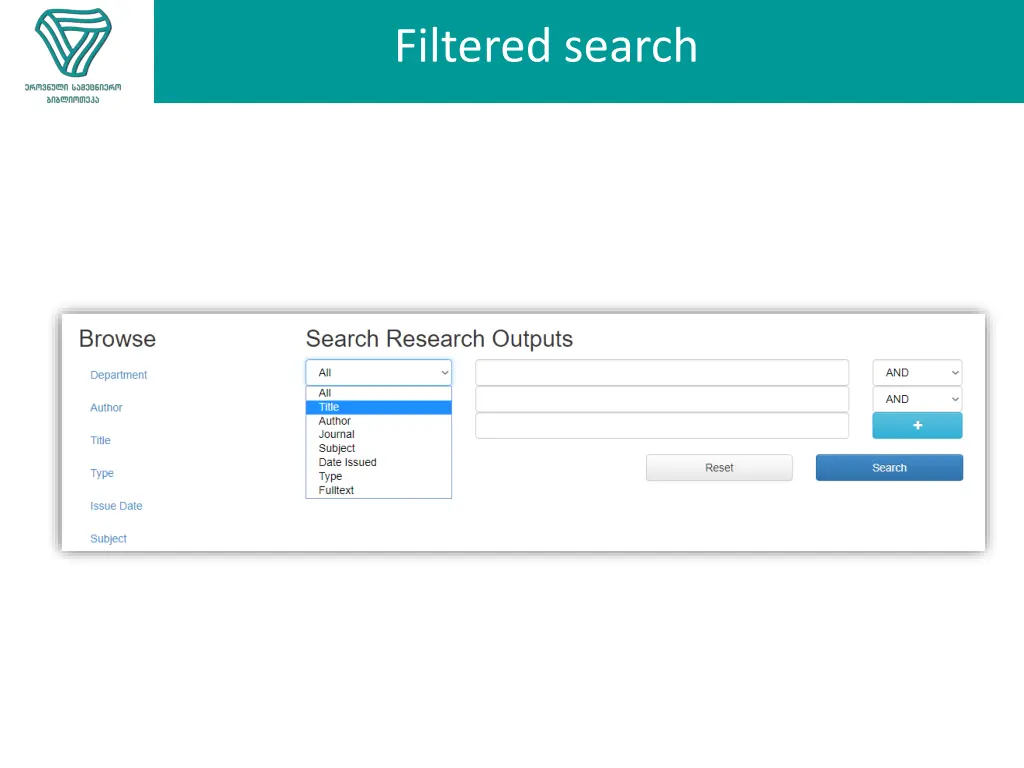Browse by Issue Date link

click(116, 506)
